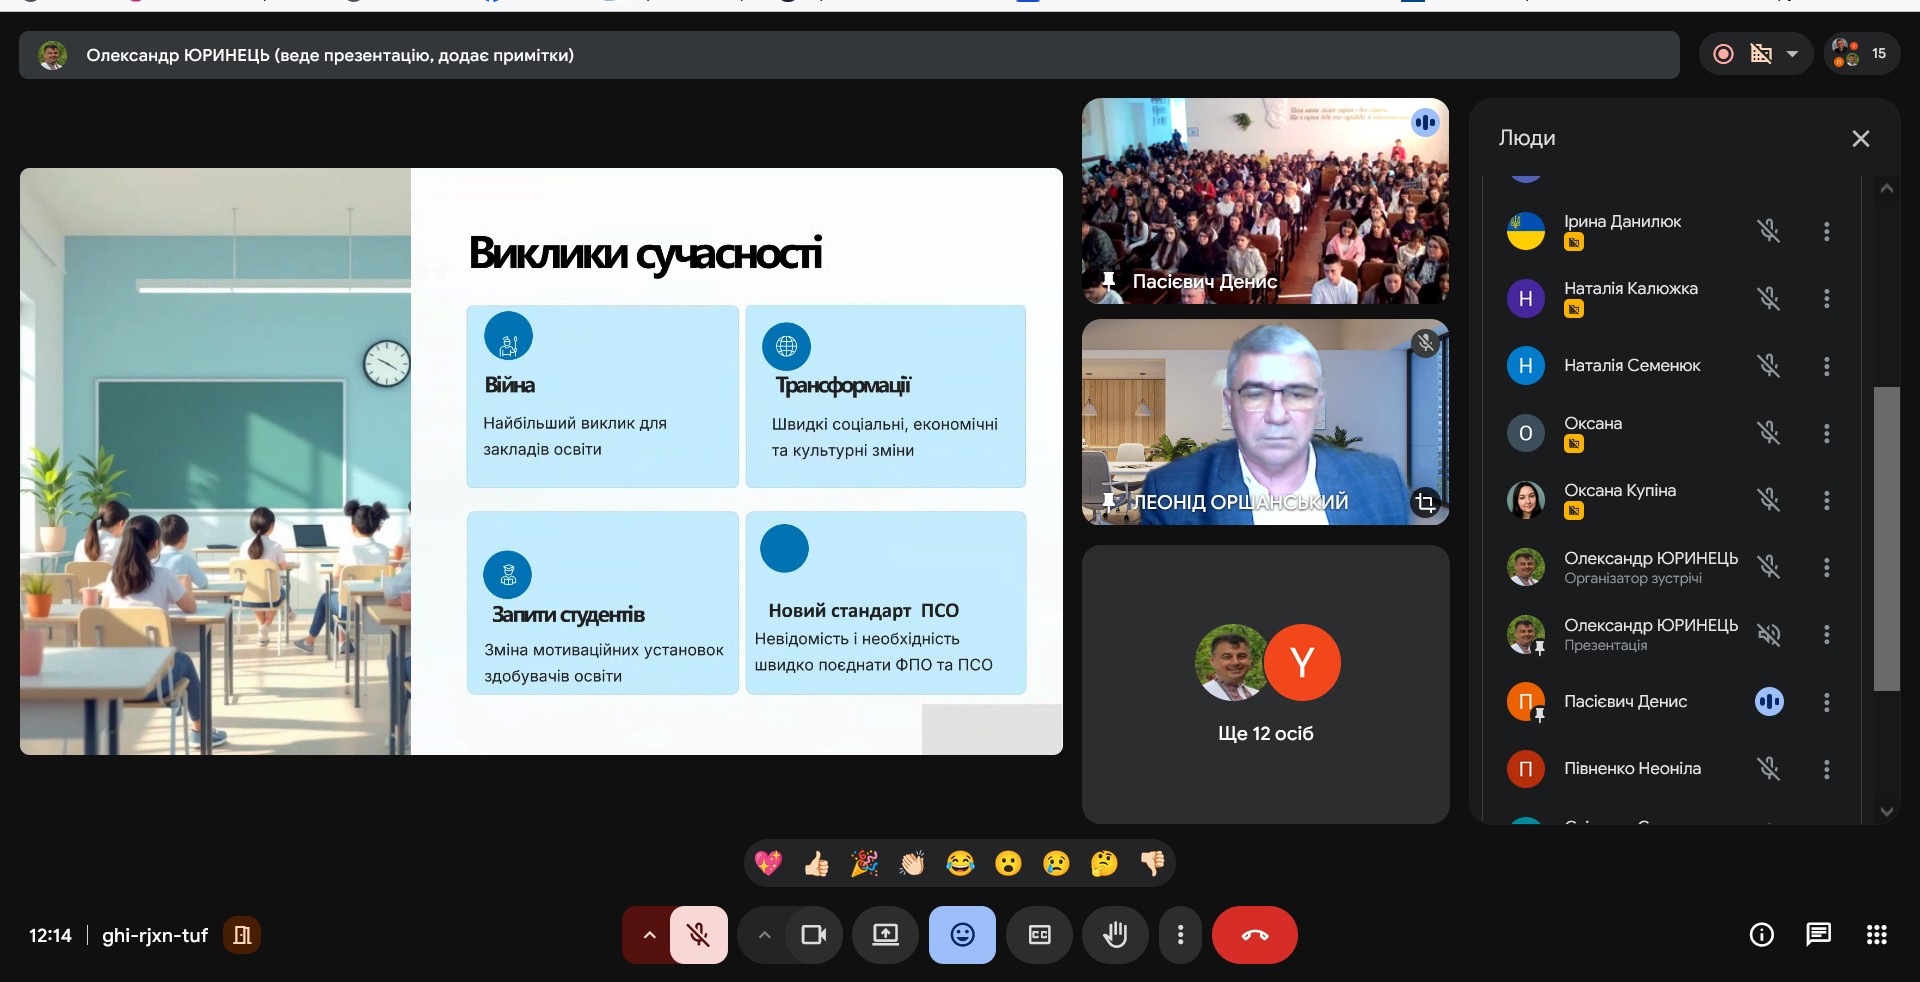Crop the ЛЕОНІД ОРШАНСЬКИЙ video tile
The width and height of the screenshot is (1920, 982).
pos(1425,502)
